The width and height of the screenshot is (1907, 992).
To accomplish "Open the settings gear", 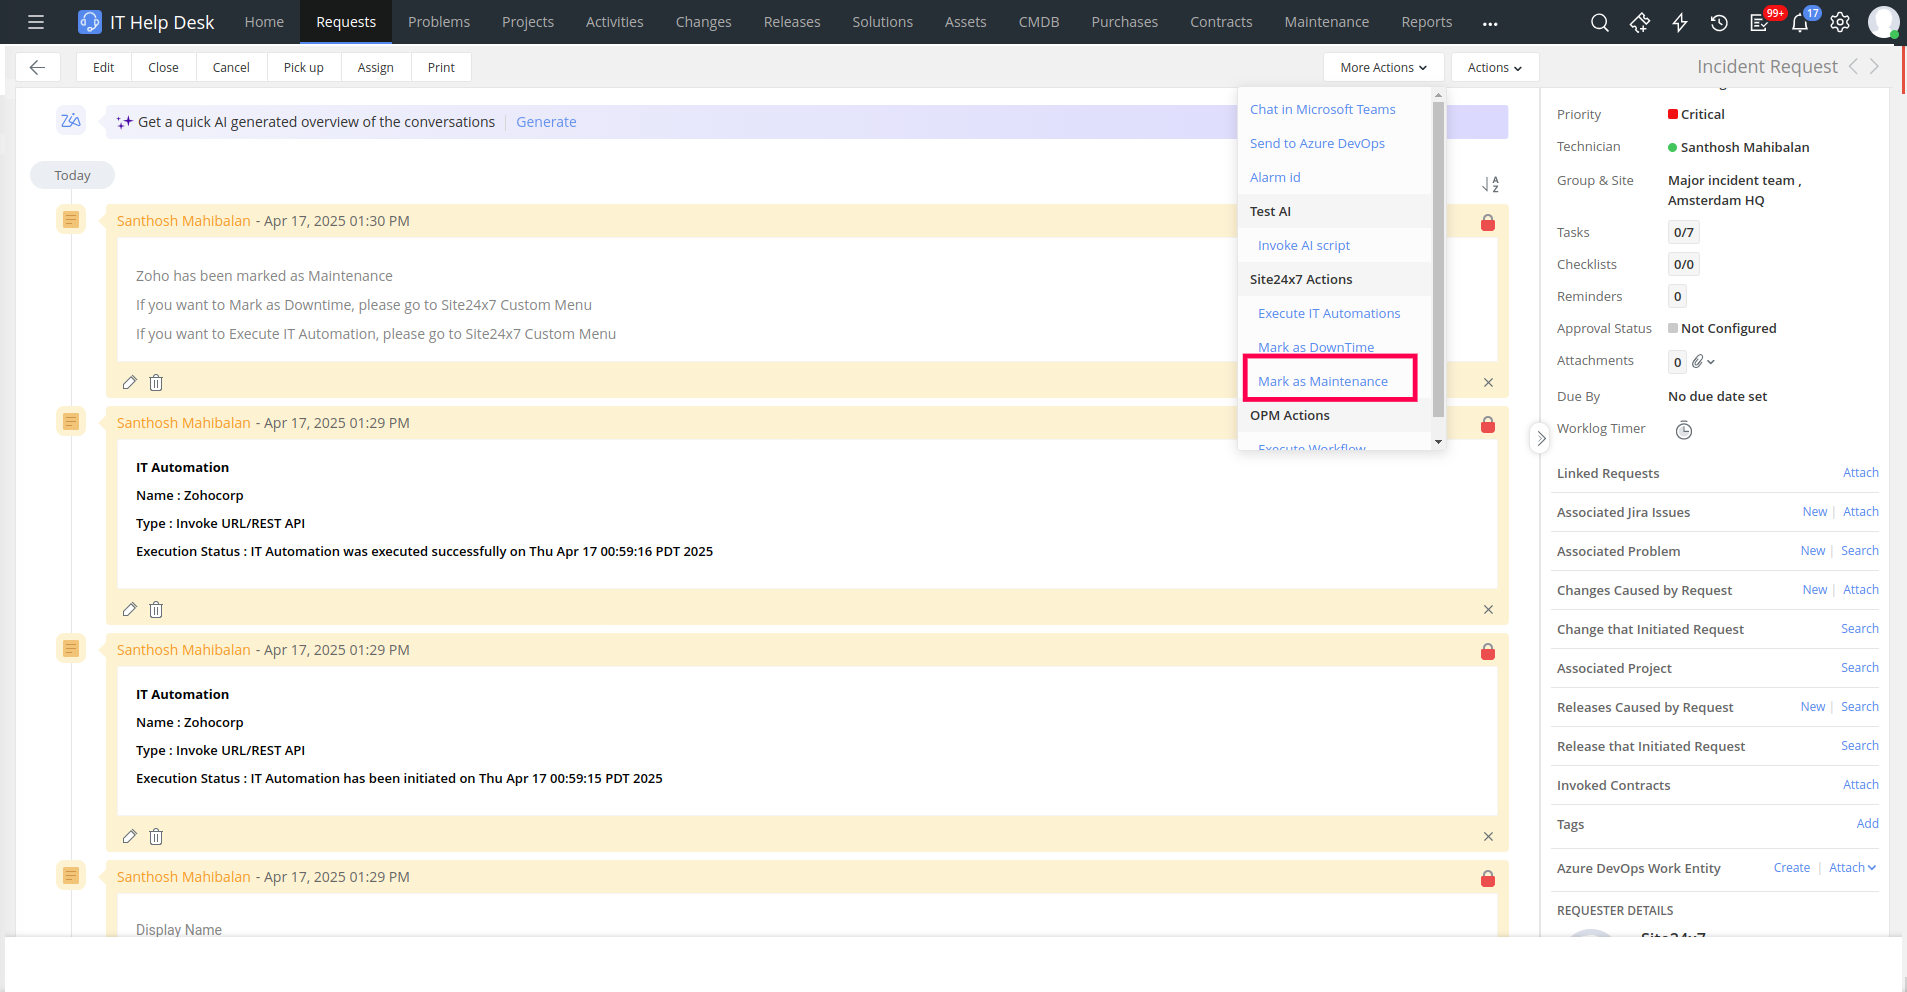I will tap(1840, 22).
